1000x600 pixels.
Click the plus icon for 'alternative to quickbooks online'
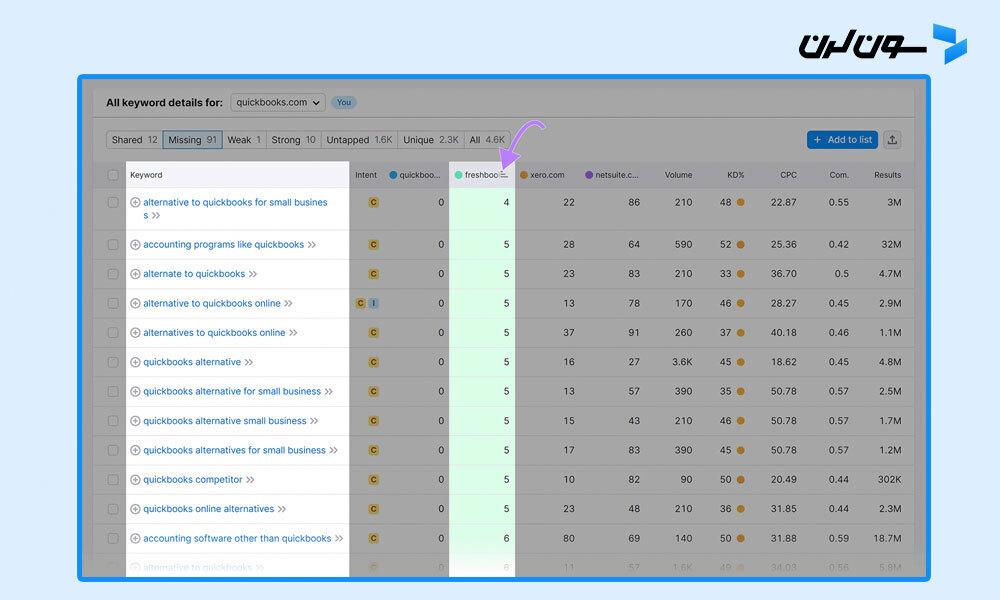pos(135,304)
